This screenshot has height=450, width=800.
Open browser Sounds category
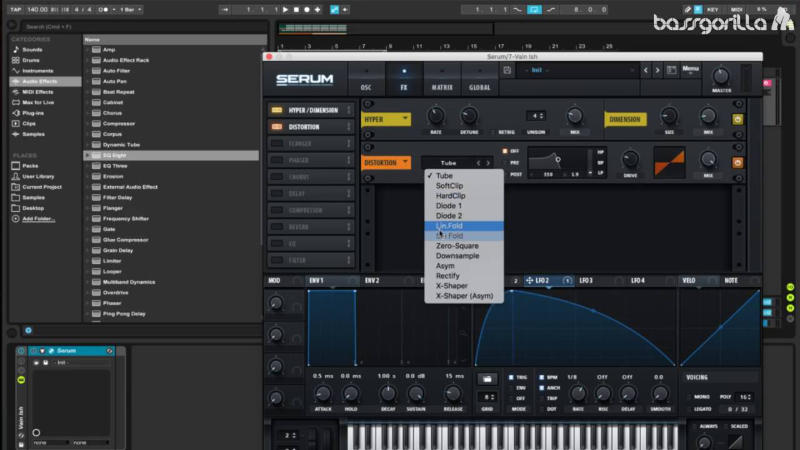(32, 49)
